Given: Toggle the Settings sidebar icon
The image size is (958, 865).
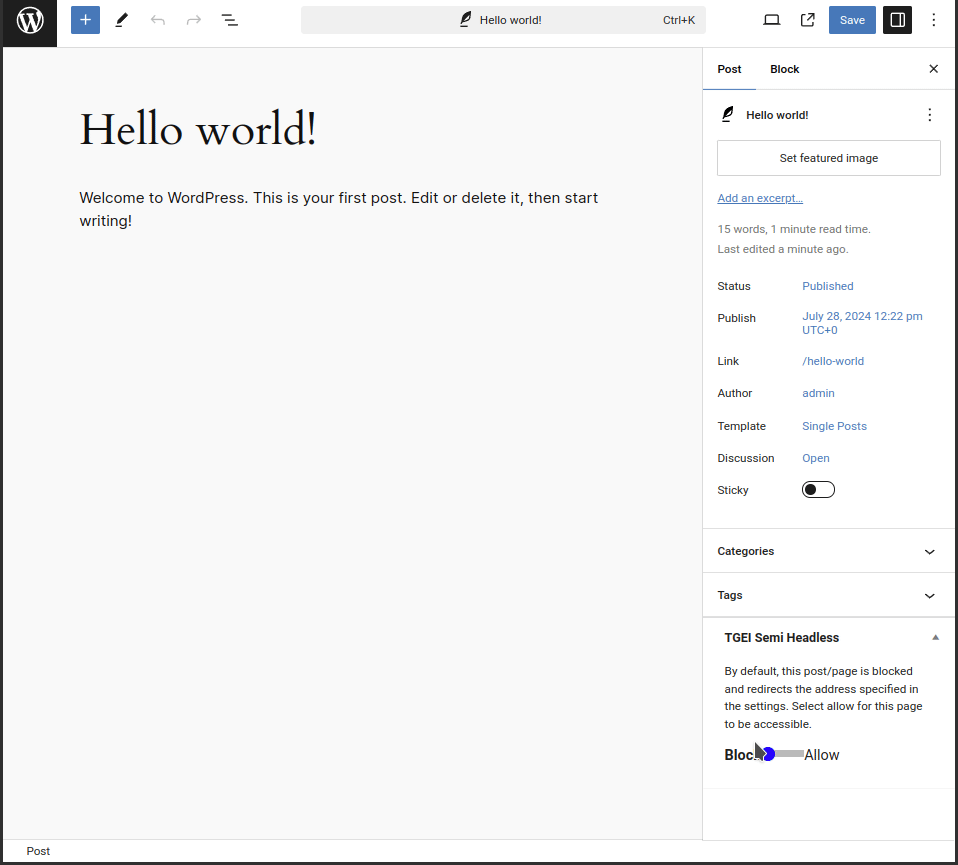Looking at the screenshot, I should (898, 20).
